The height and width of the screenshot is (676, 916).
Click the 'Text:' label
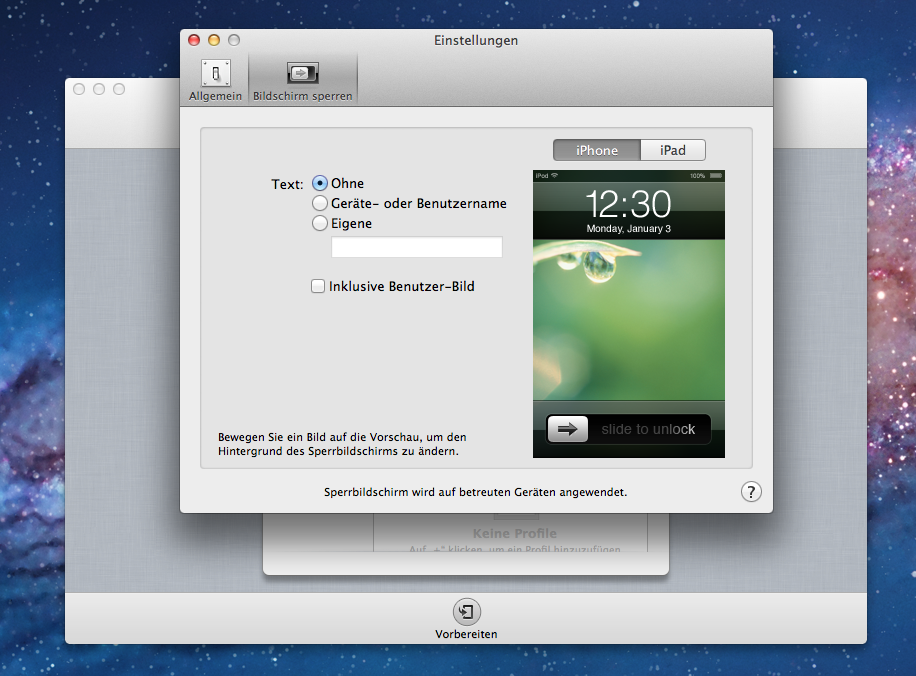coord(287,184)
